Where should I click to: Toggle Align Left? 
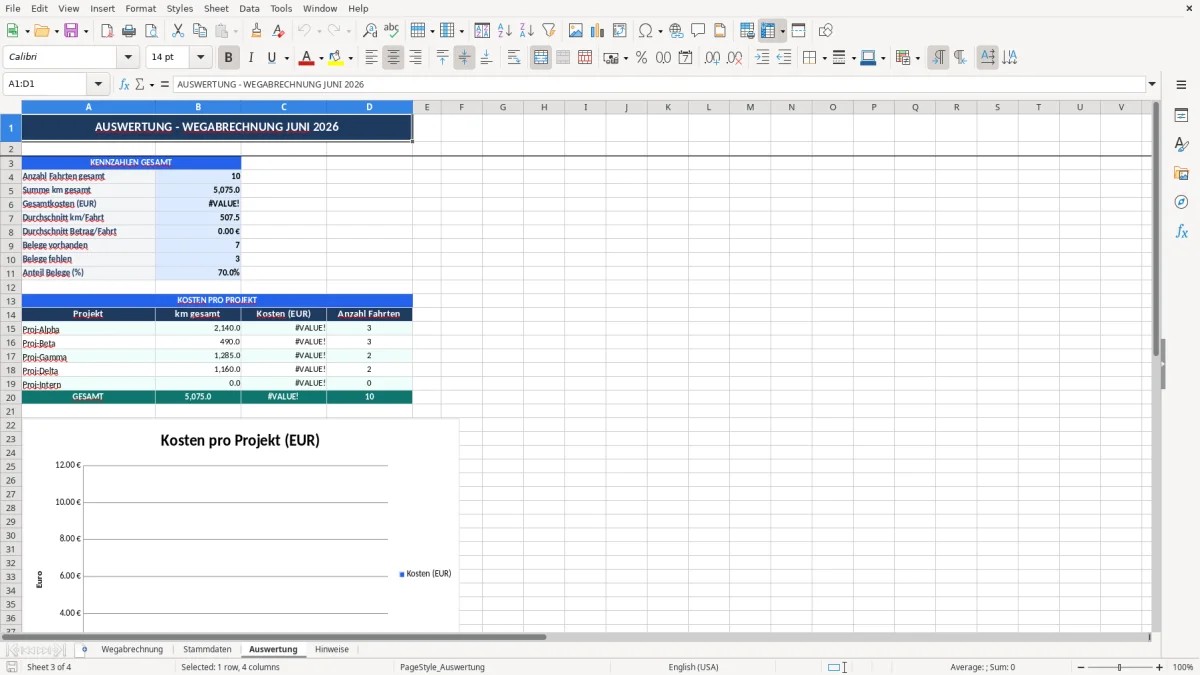371,58
